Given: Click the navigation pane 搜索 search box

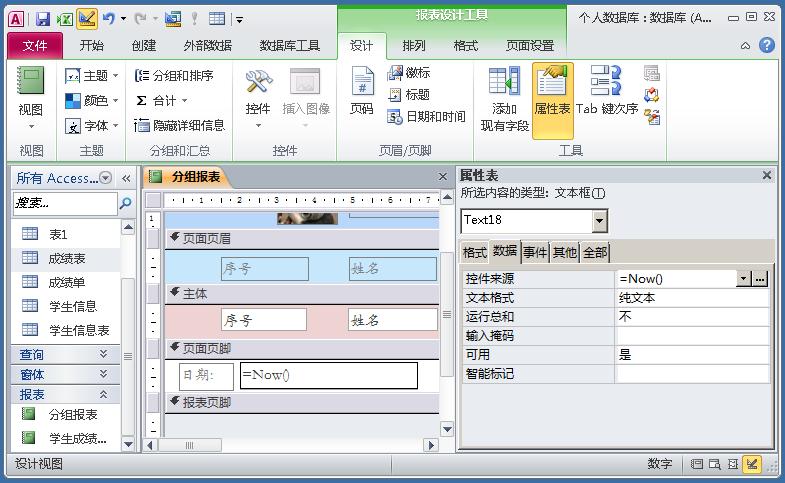Looking at the screenshot, I should pos(65,203).
